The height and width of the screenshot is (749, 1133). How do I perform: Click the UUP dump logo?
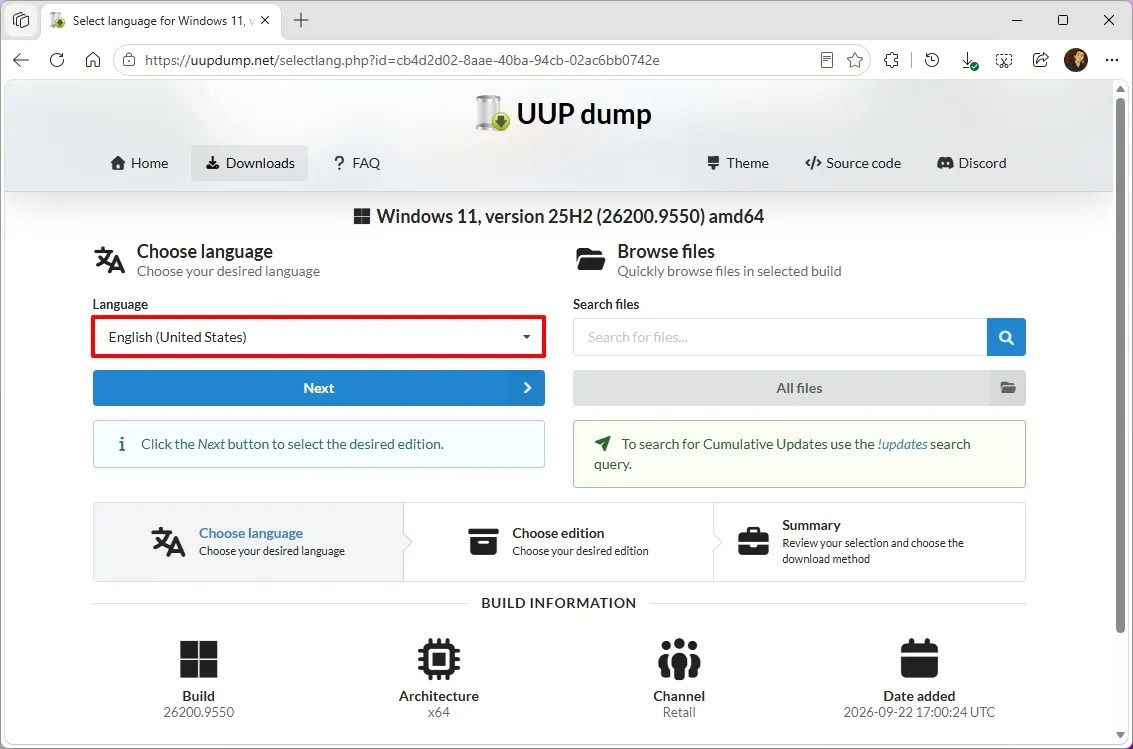[x=564, y=113]
